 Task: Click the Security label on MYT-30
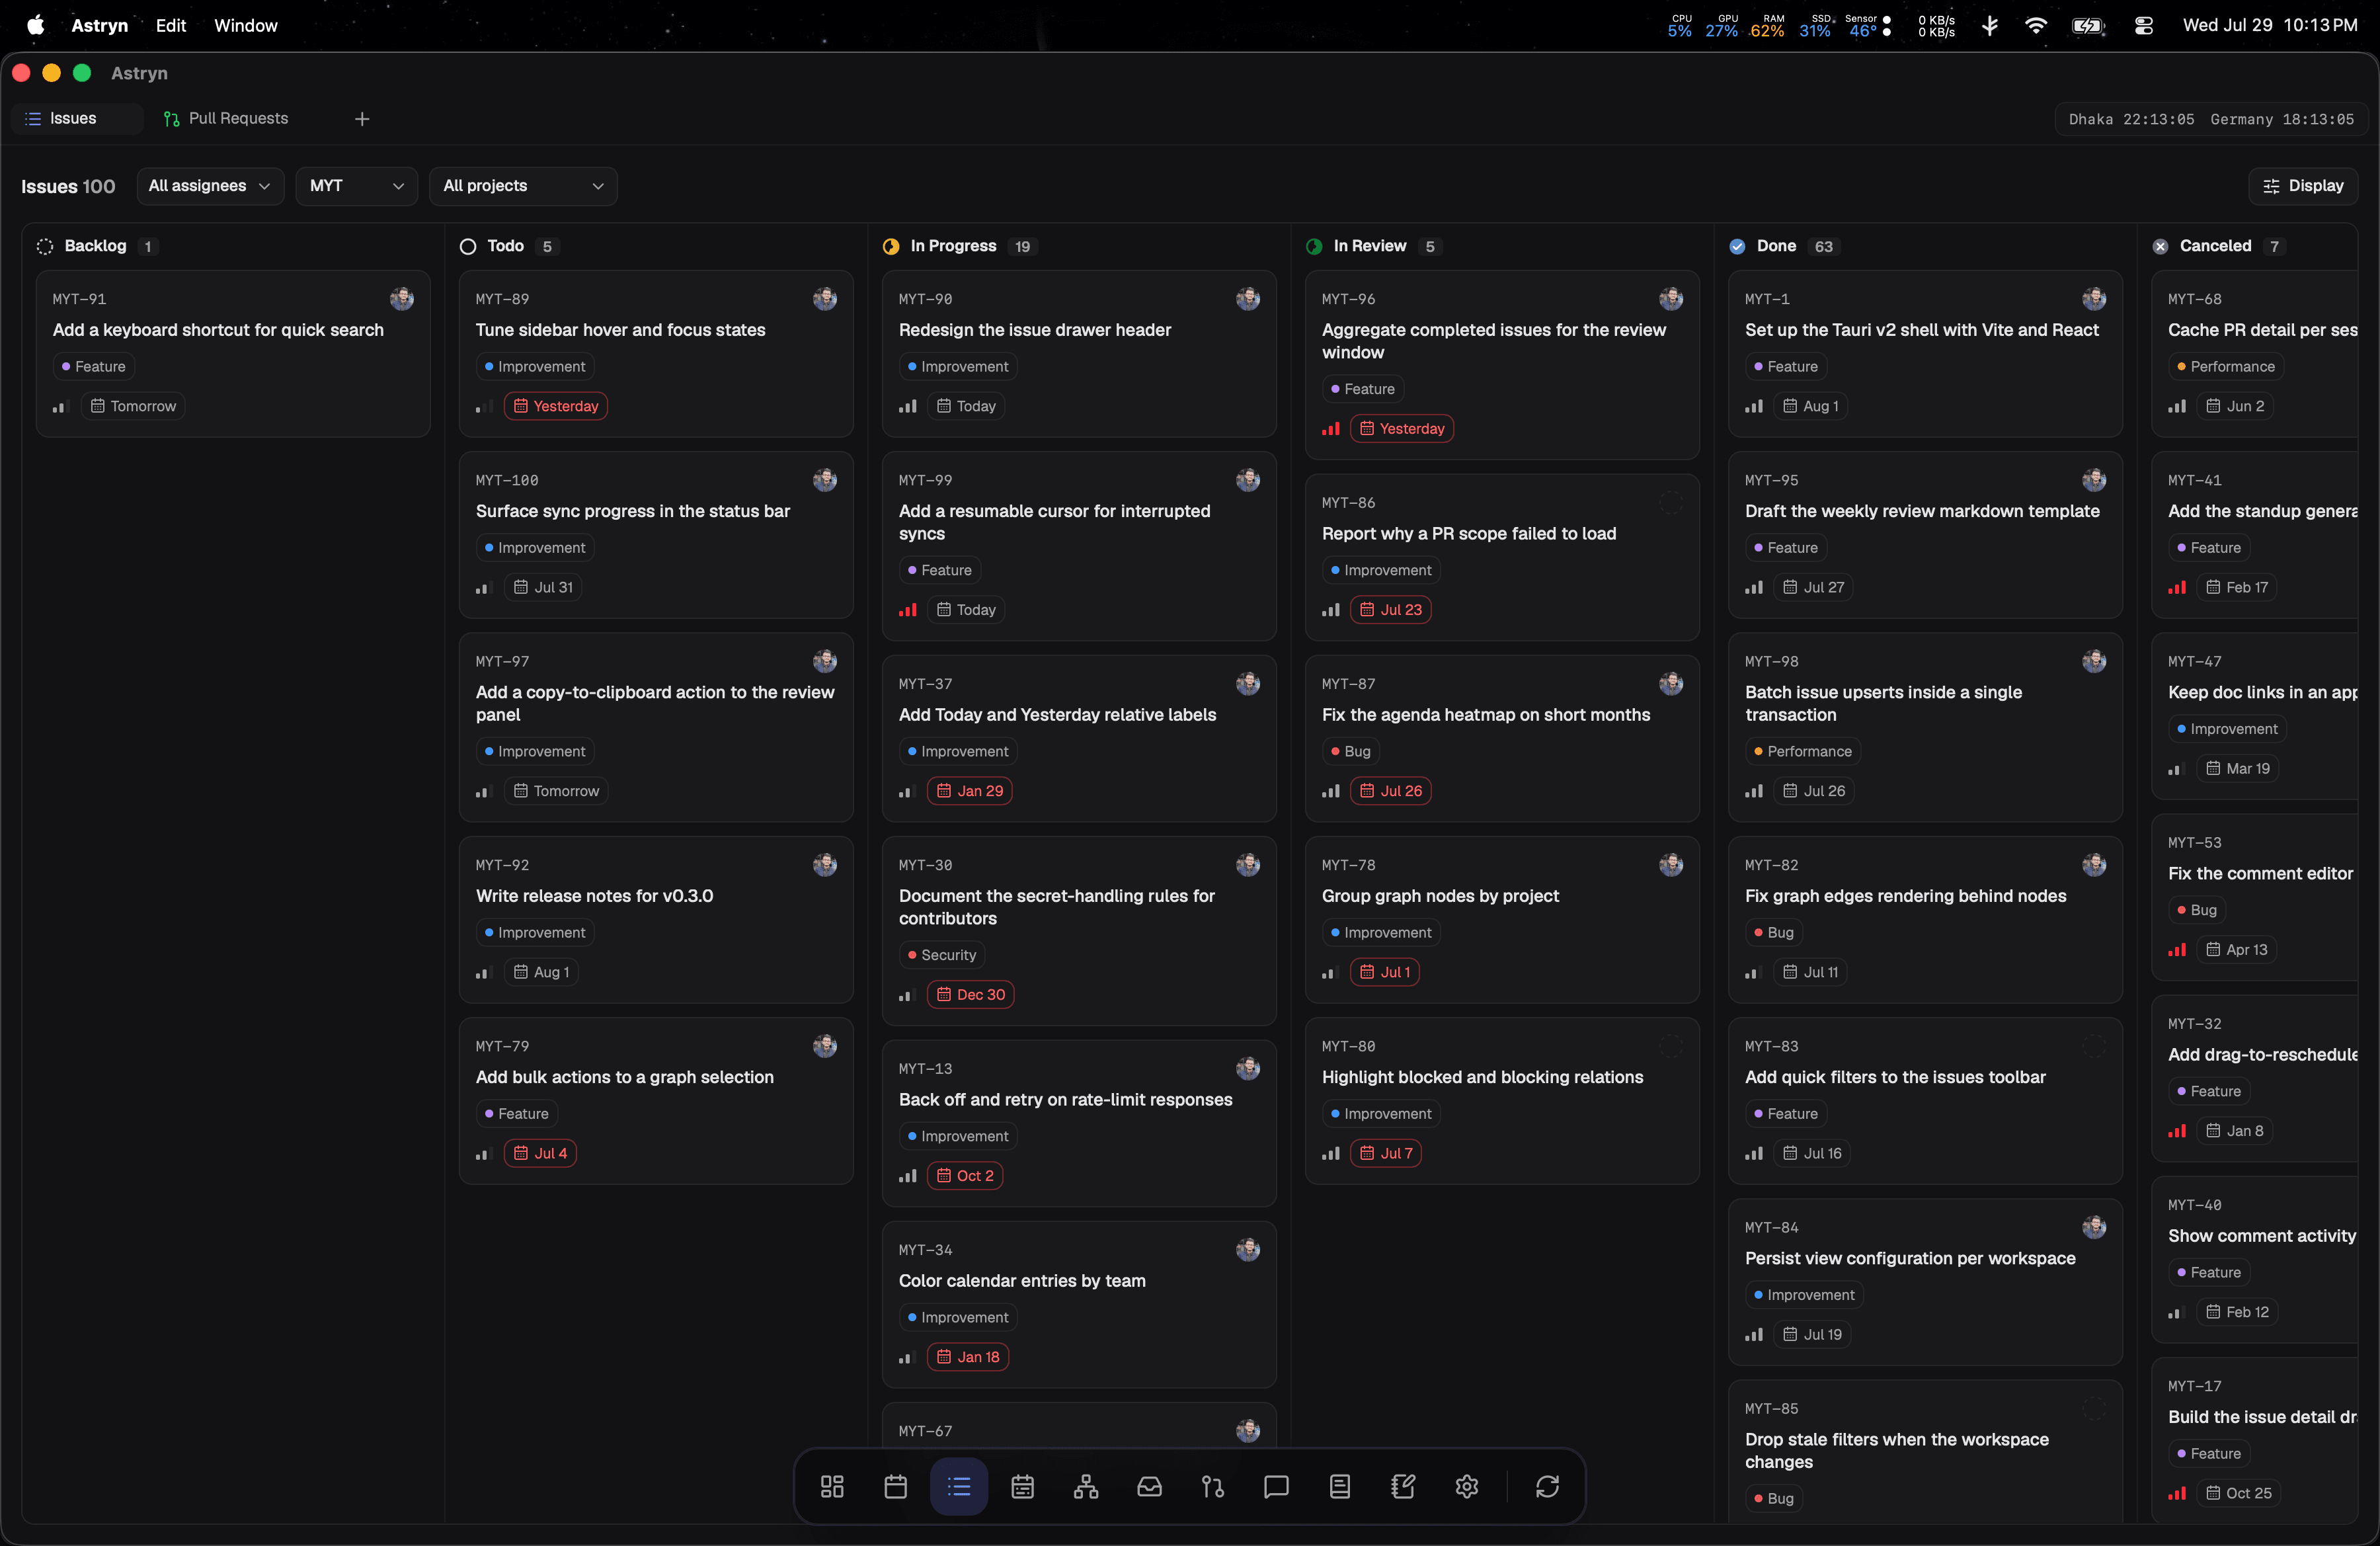click(942, 955)
